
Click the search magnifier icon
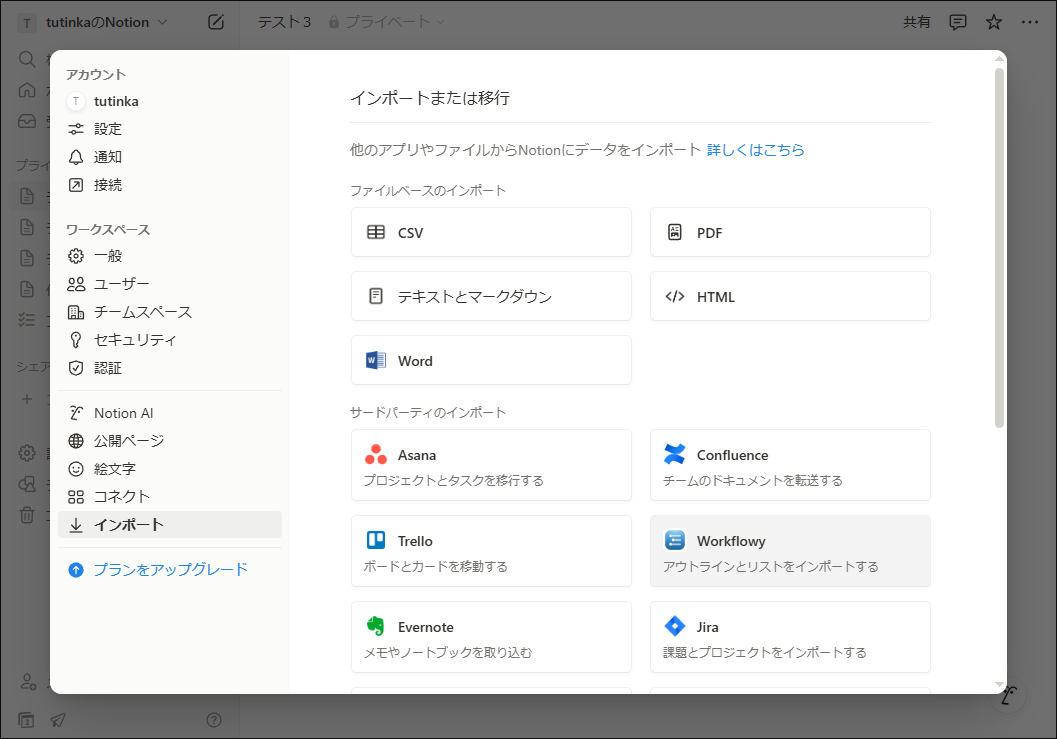point(27,59)
